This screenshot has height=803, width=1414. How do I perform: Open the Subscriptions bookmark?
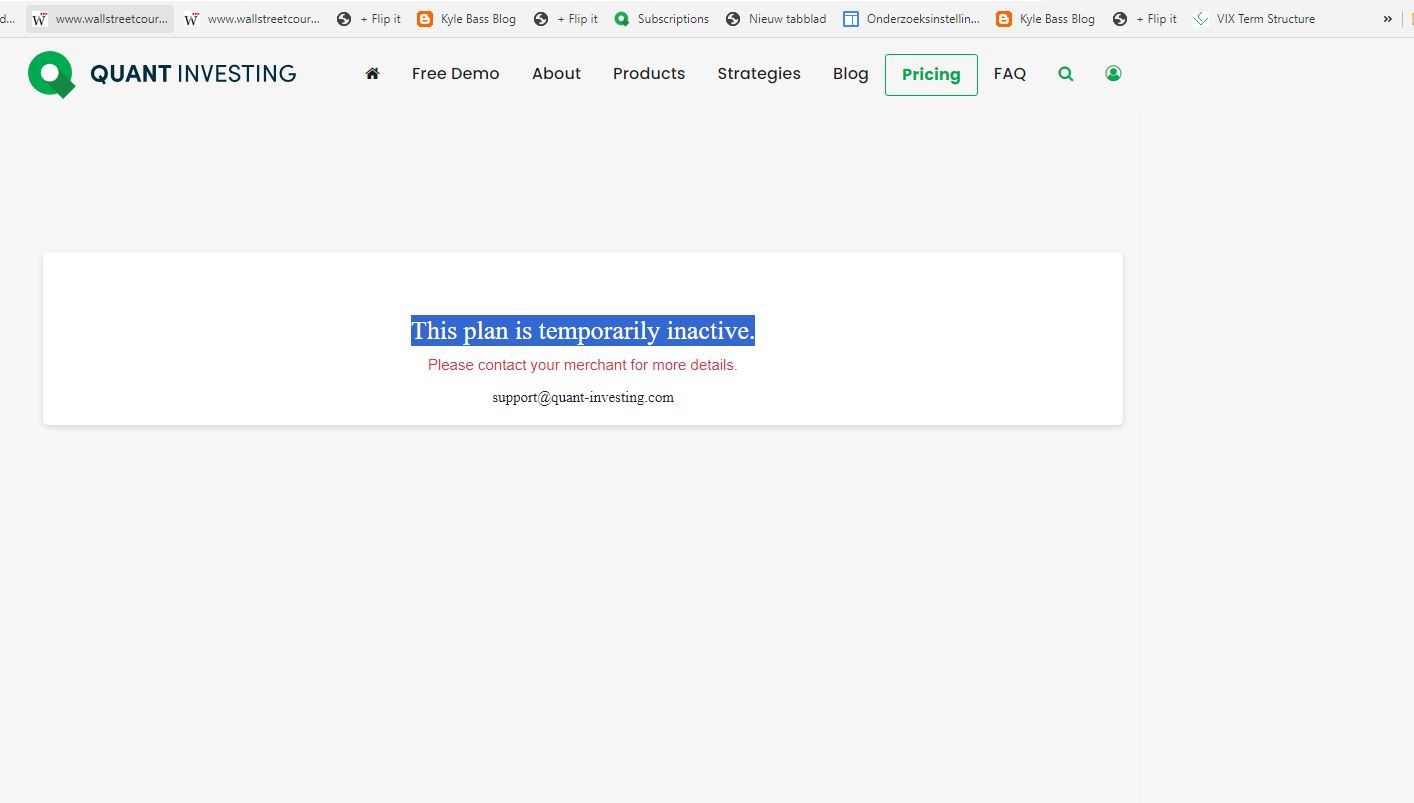662,19
